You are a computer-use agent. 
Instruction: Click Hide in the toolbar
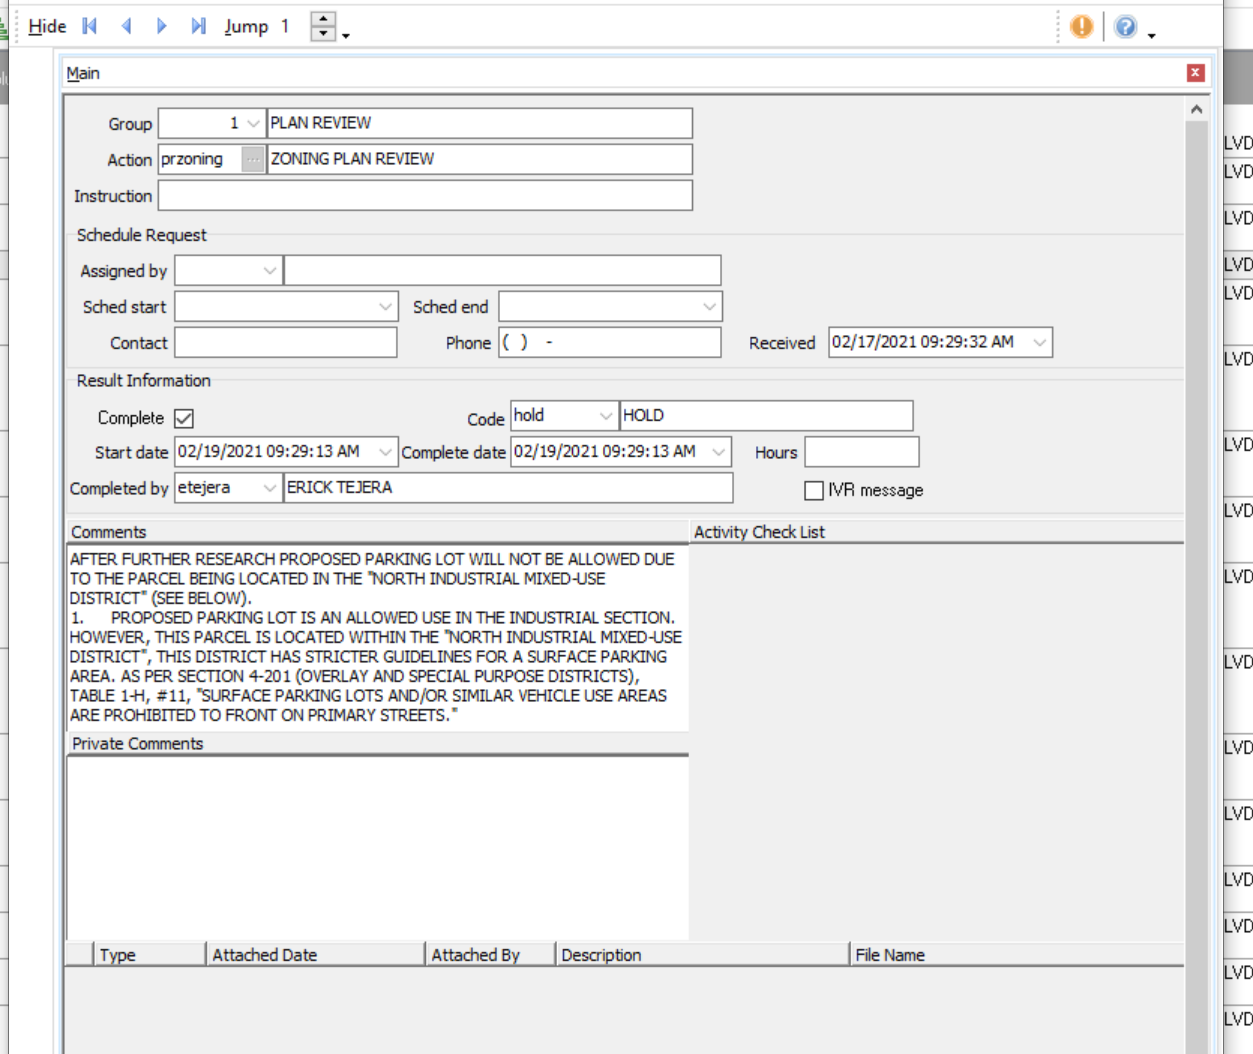tap(47, 27)
